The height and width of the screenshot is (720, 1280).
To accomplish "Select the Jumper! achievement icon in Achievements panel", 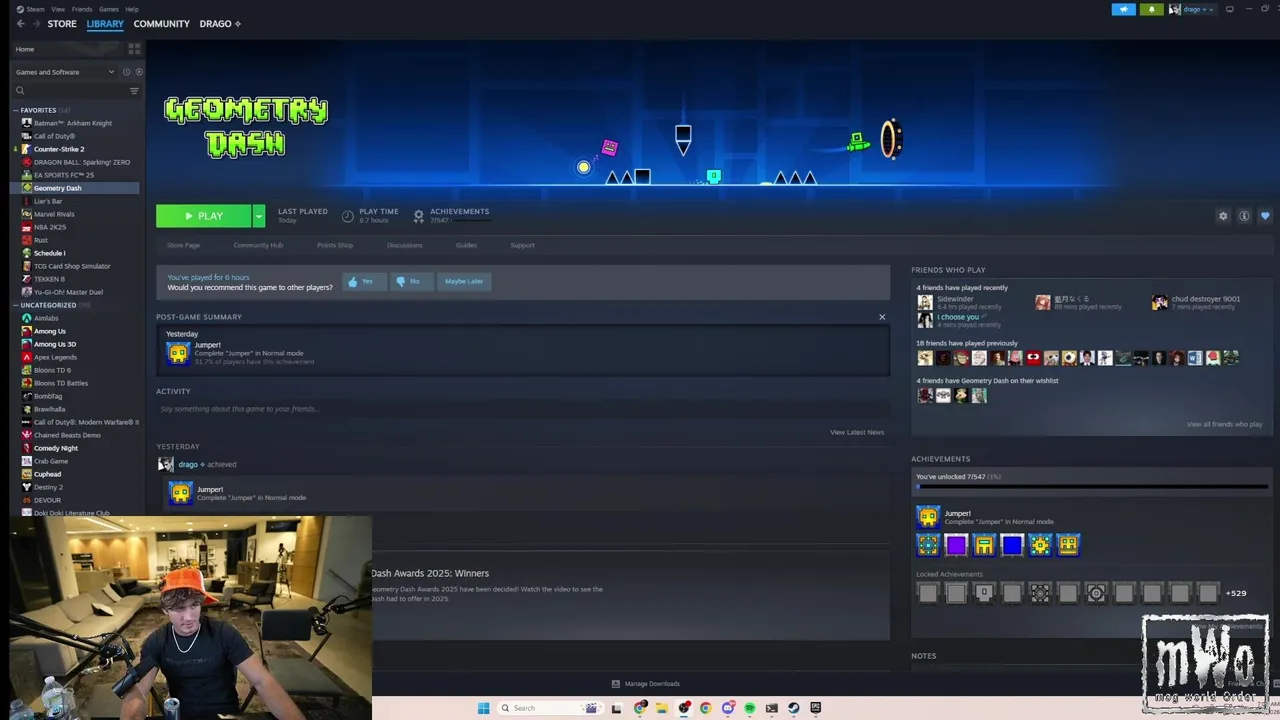I will [x=928, y=517].
